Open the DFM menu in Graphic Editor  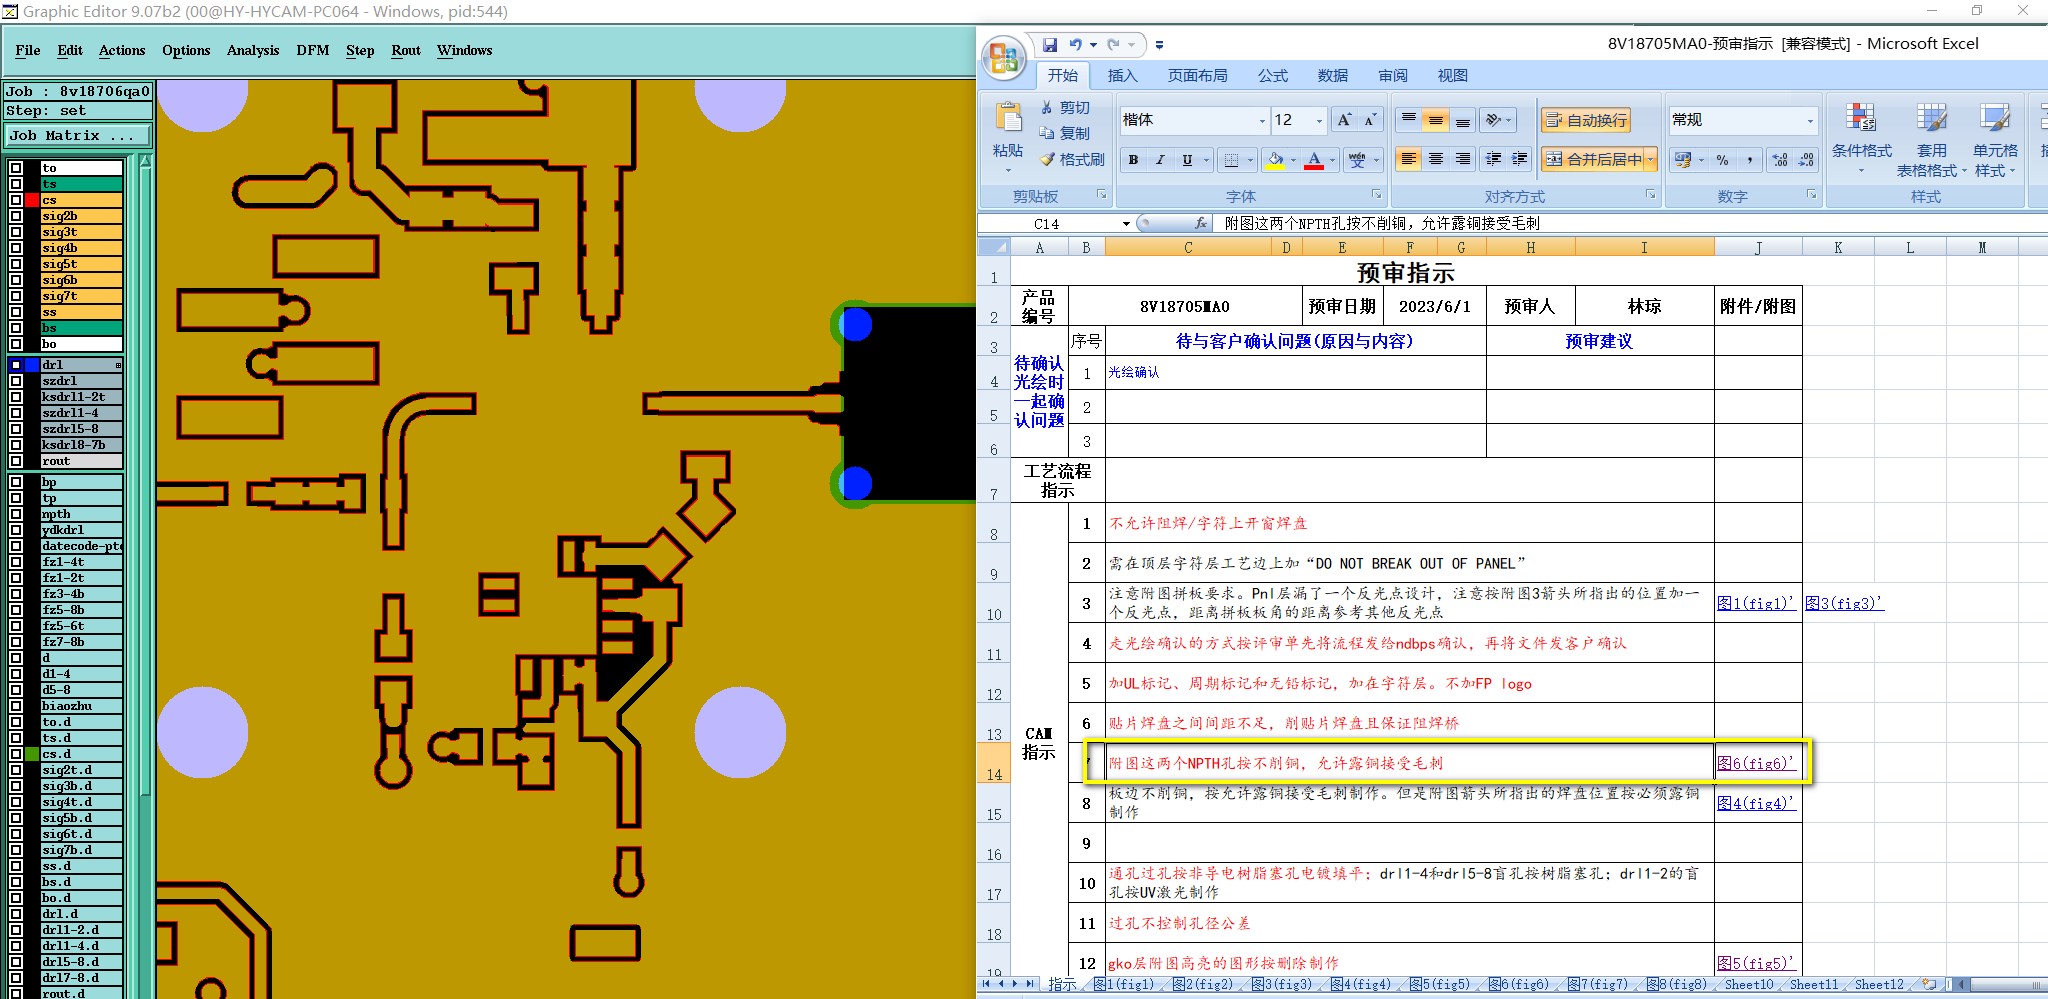coord(313,50)
